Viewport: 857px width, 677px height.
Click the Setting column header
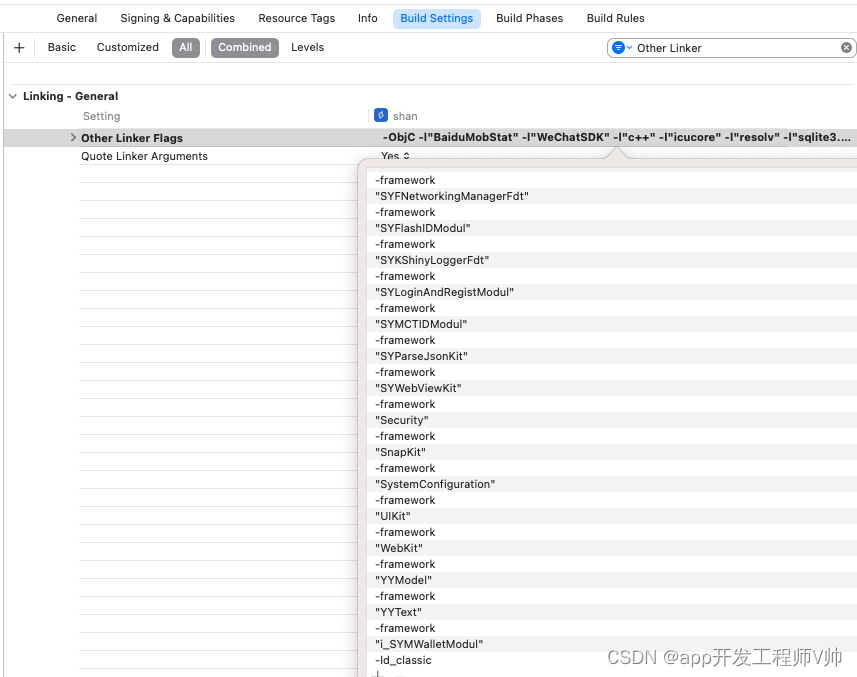point(102,116)
